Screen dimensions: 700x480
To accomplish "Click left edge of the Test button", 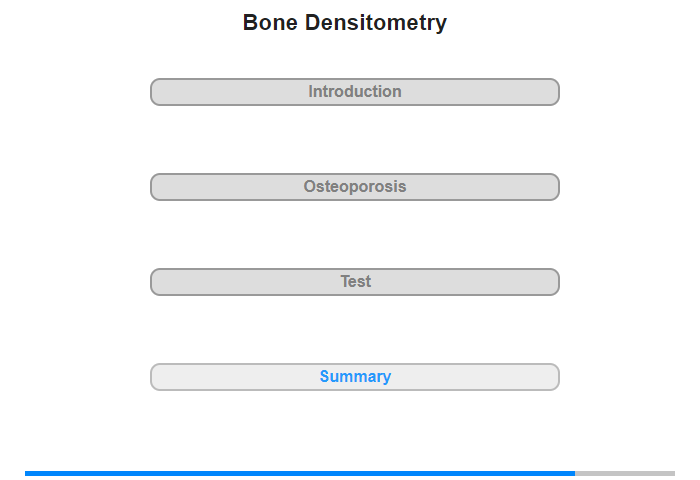I will click(153, 282).
